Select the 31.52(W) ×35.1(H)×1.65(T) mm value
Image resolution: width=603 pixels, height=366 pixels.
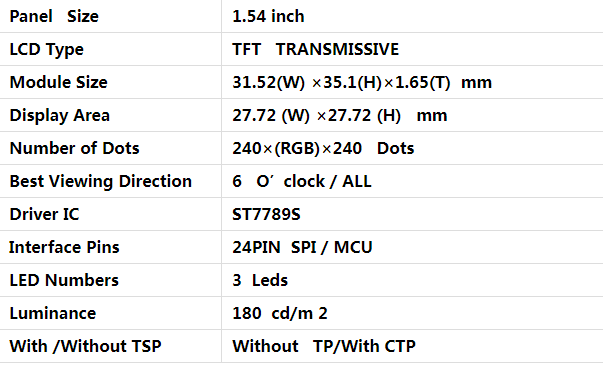pyautogui.click(x=362, y=83)
